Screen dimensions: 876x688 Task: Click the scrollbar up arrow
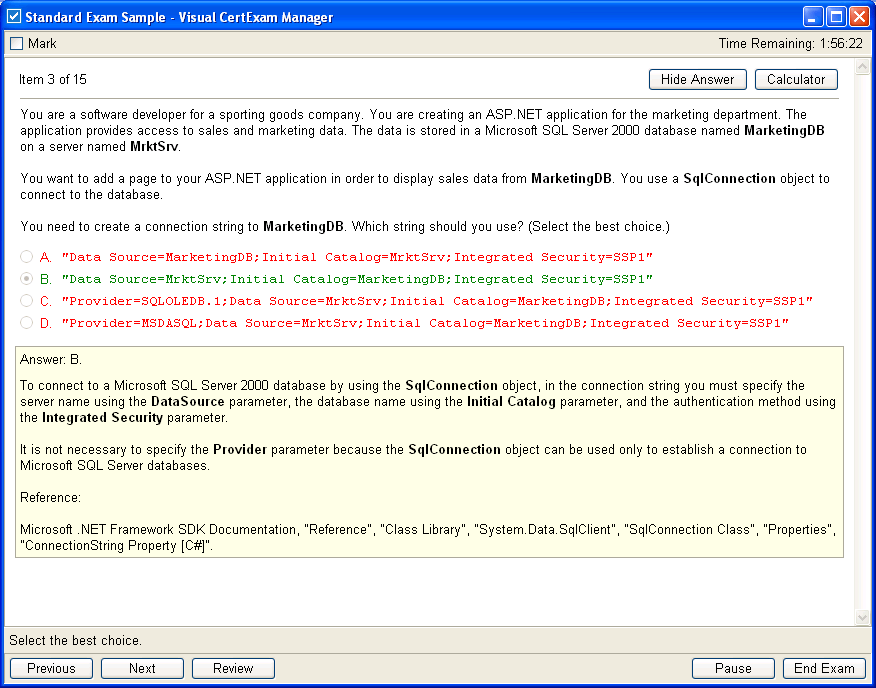[863, 67]
